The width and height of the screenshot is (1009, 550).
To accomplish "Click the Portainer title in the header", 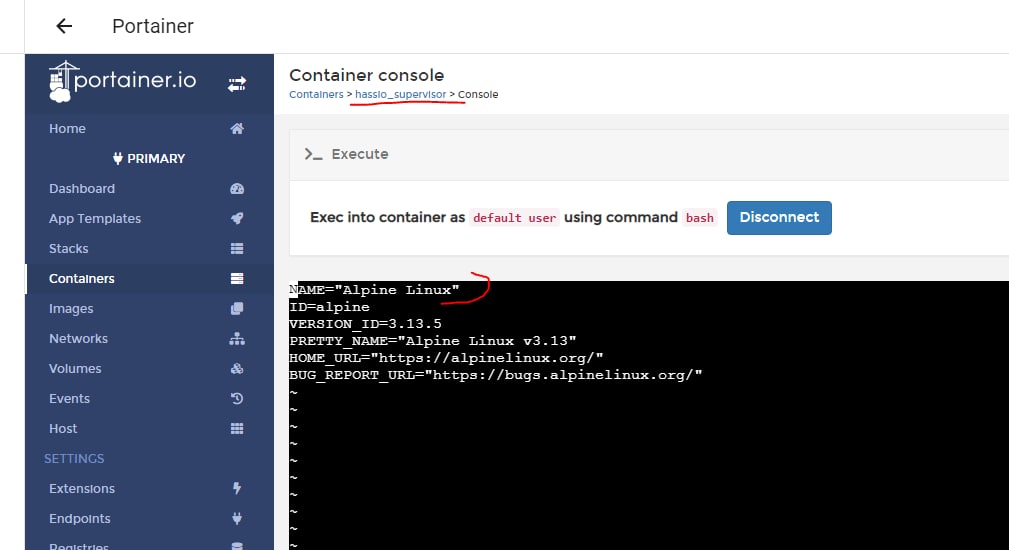I will [x=153, y=26].
